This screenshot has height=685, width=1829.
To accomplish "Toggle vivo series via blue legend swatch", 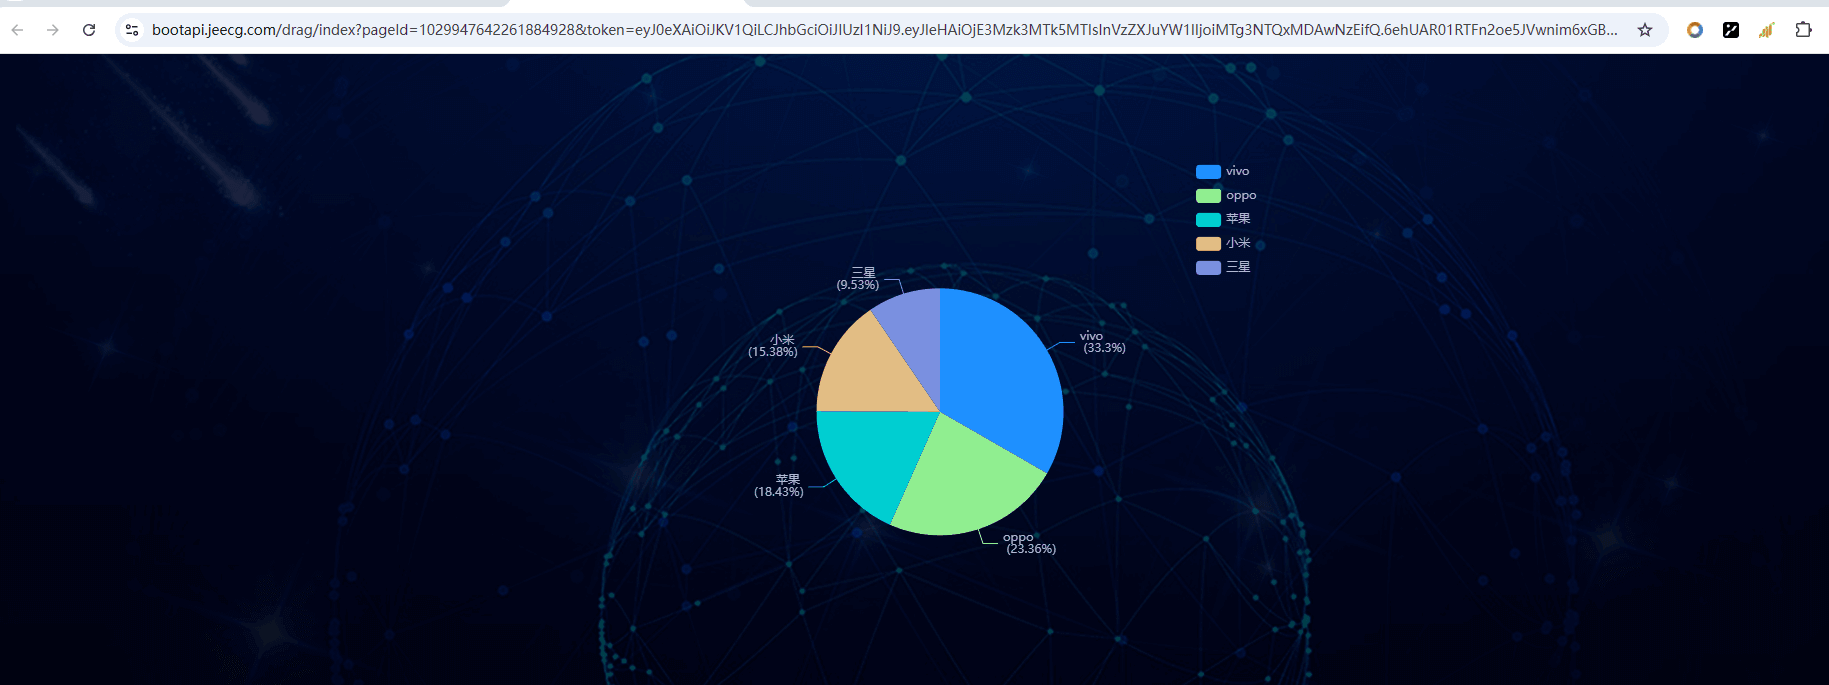I will pyautogui.click(x=1208, y=172).
